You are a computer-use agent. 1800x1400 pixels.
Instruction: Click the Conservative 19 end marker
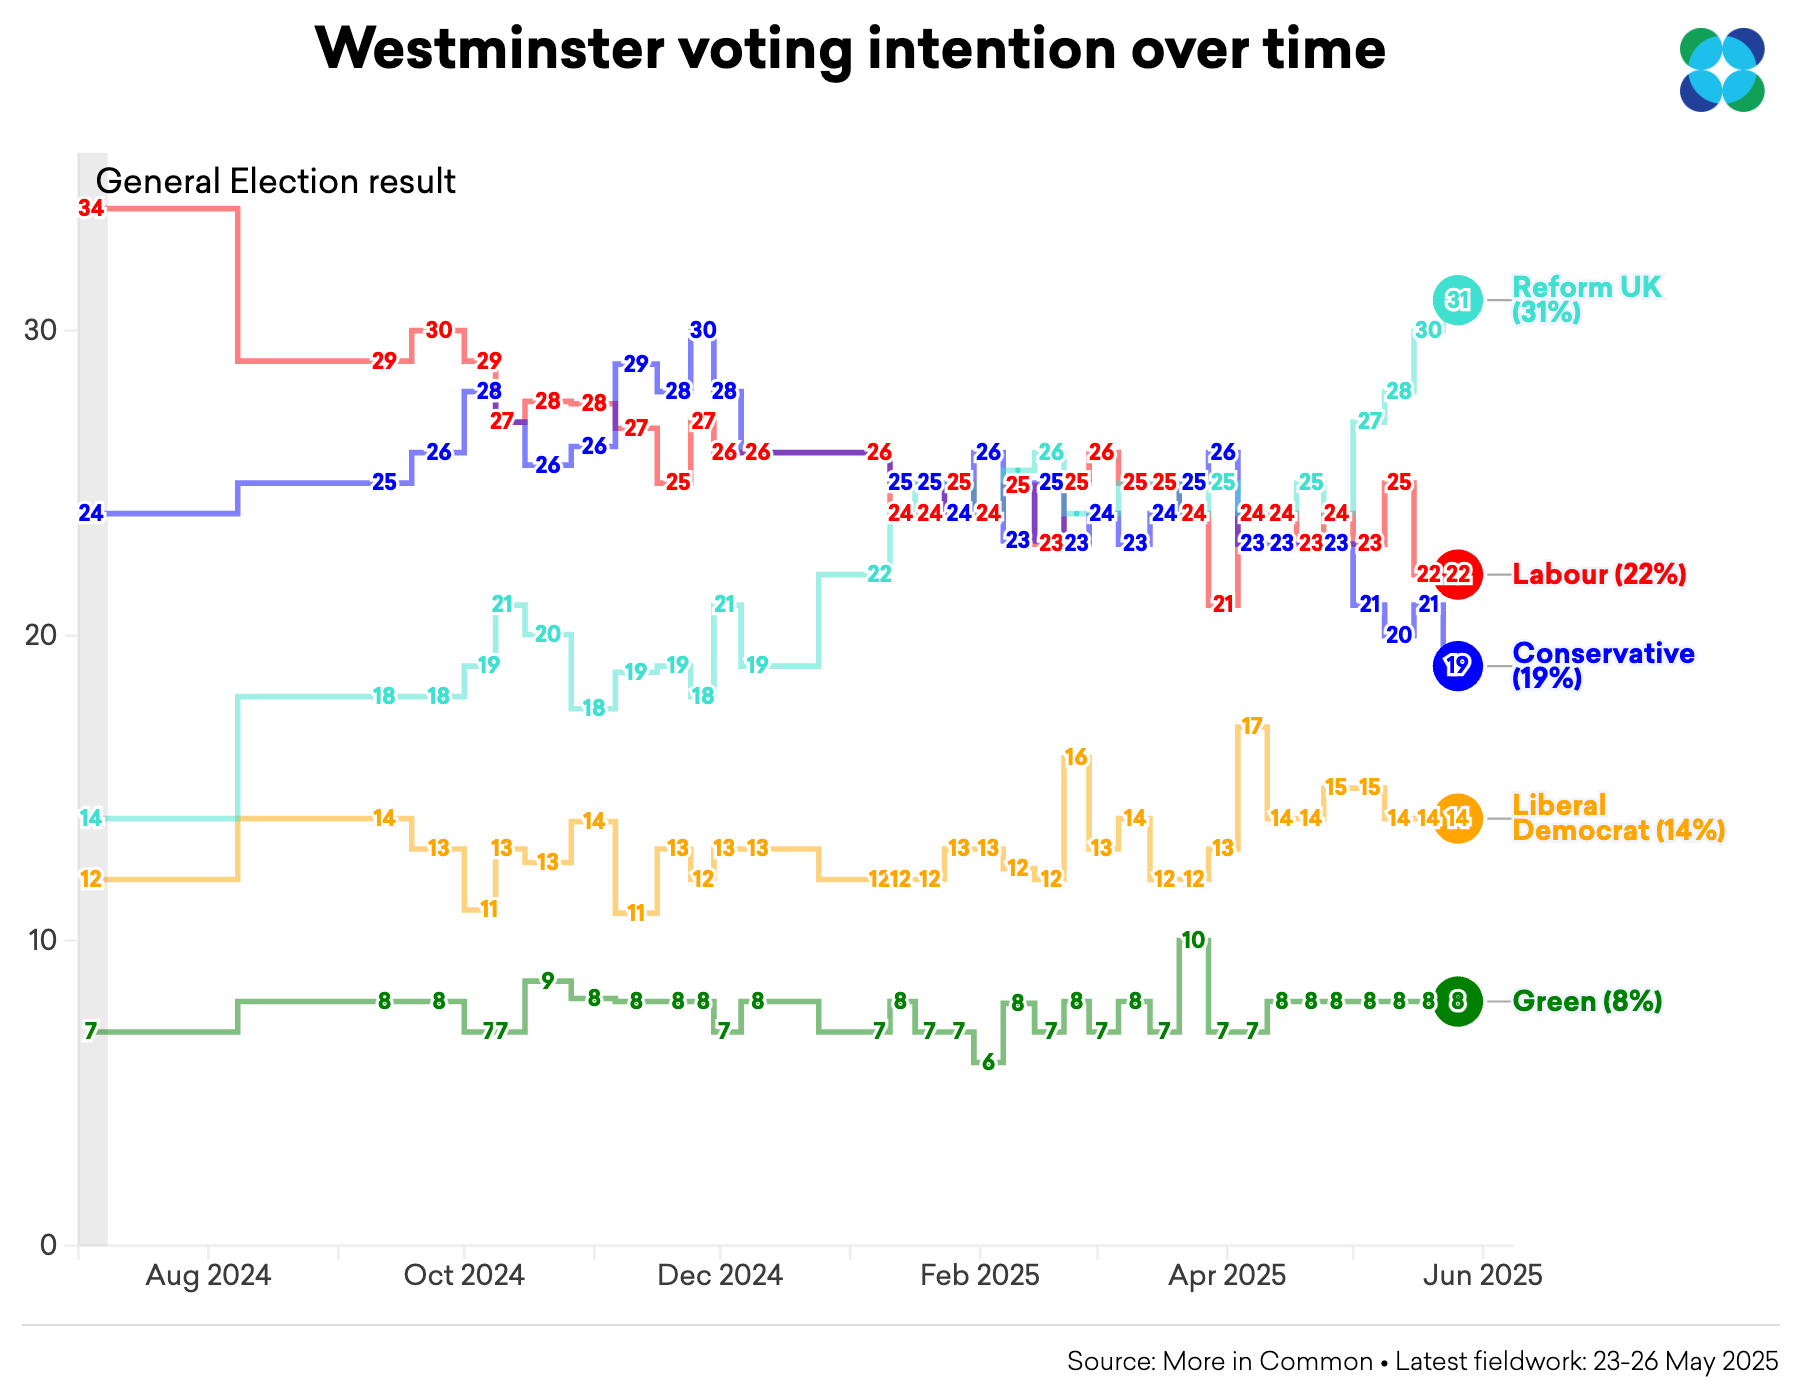click(1458, 666)
